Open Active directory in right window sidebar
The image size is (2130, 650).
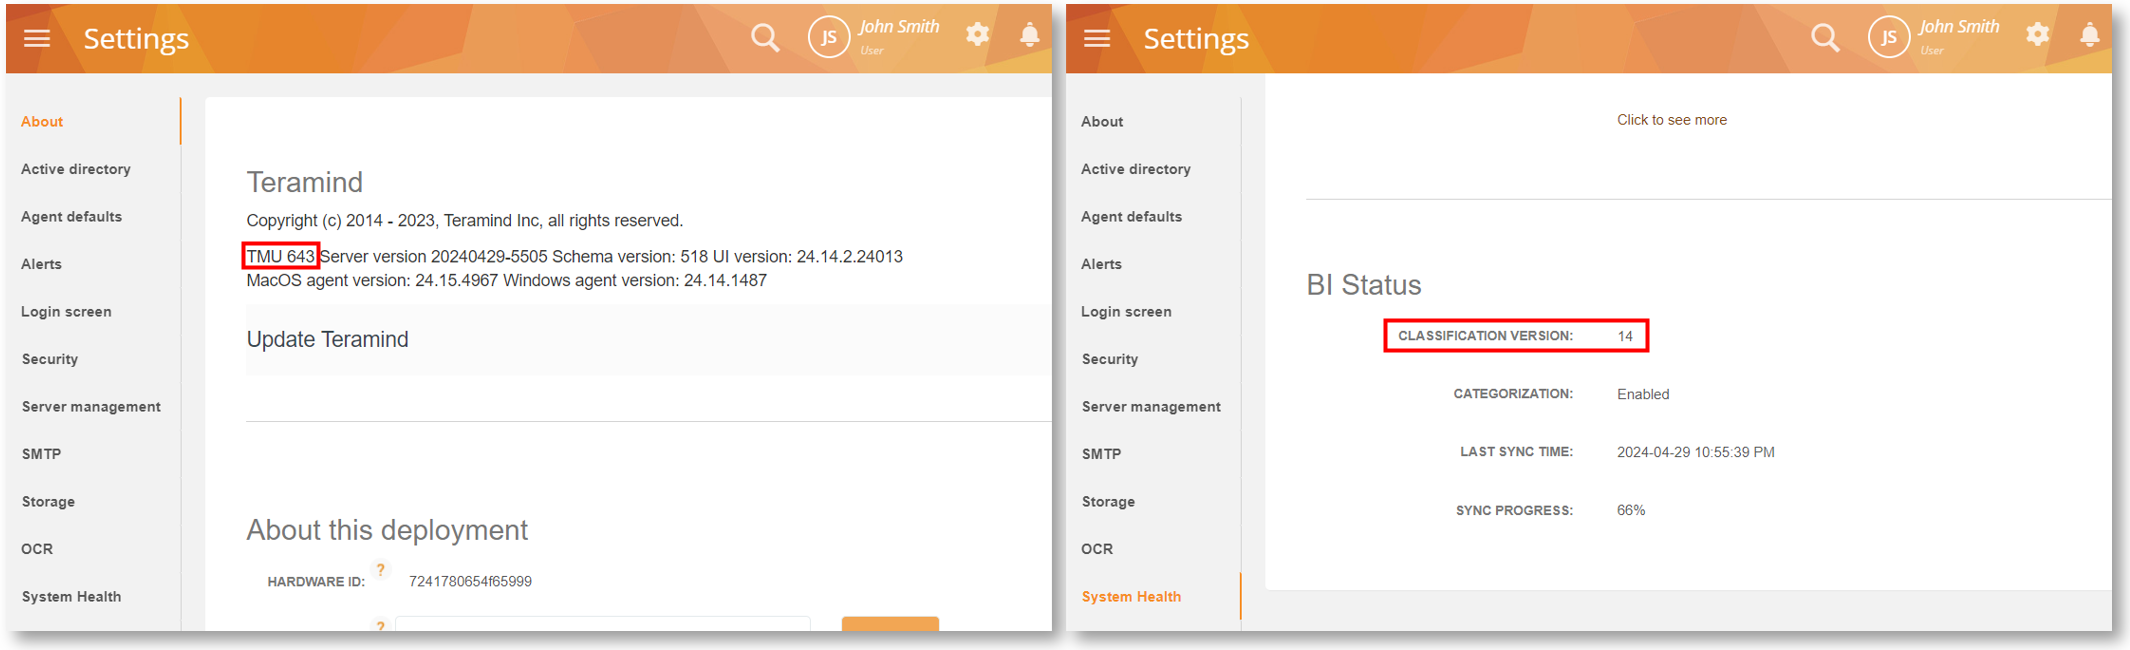click(x=1136, y=169)
